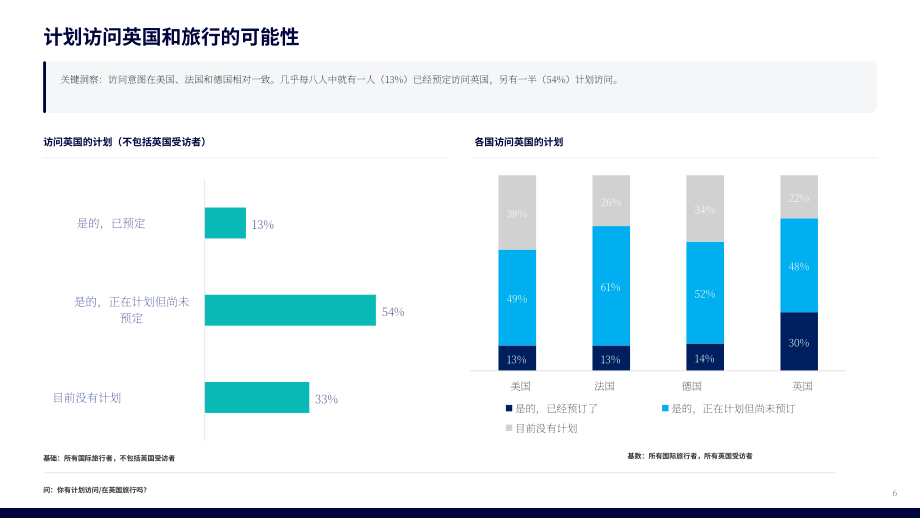Click the dark navy legend swatch 已经预订了
The width and height of the screenshot is (920, 518).
509,408
